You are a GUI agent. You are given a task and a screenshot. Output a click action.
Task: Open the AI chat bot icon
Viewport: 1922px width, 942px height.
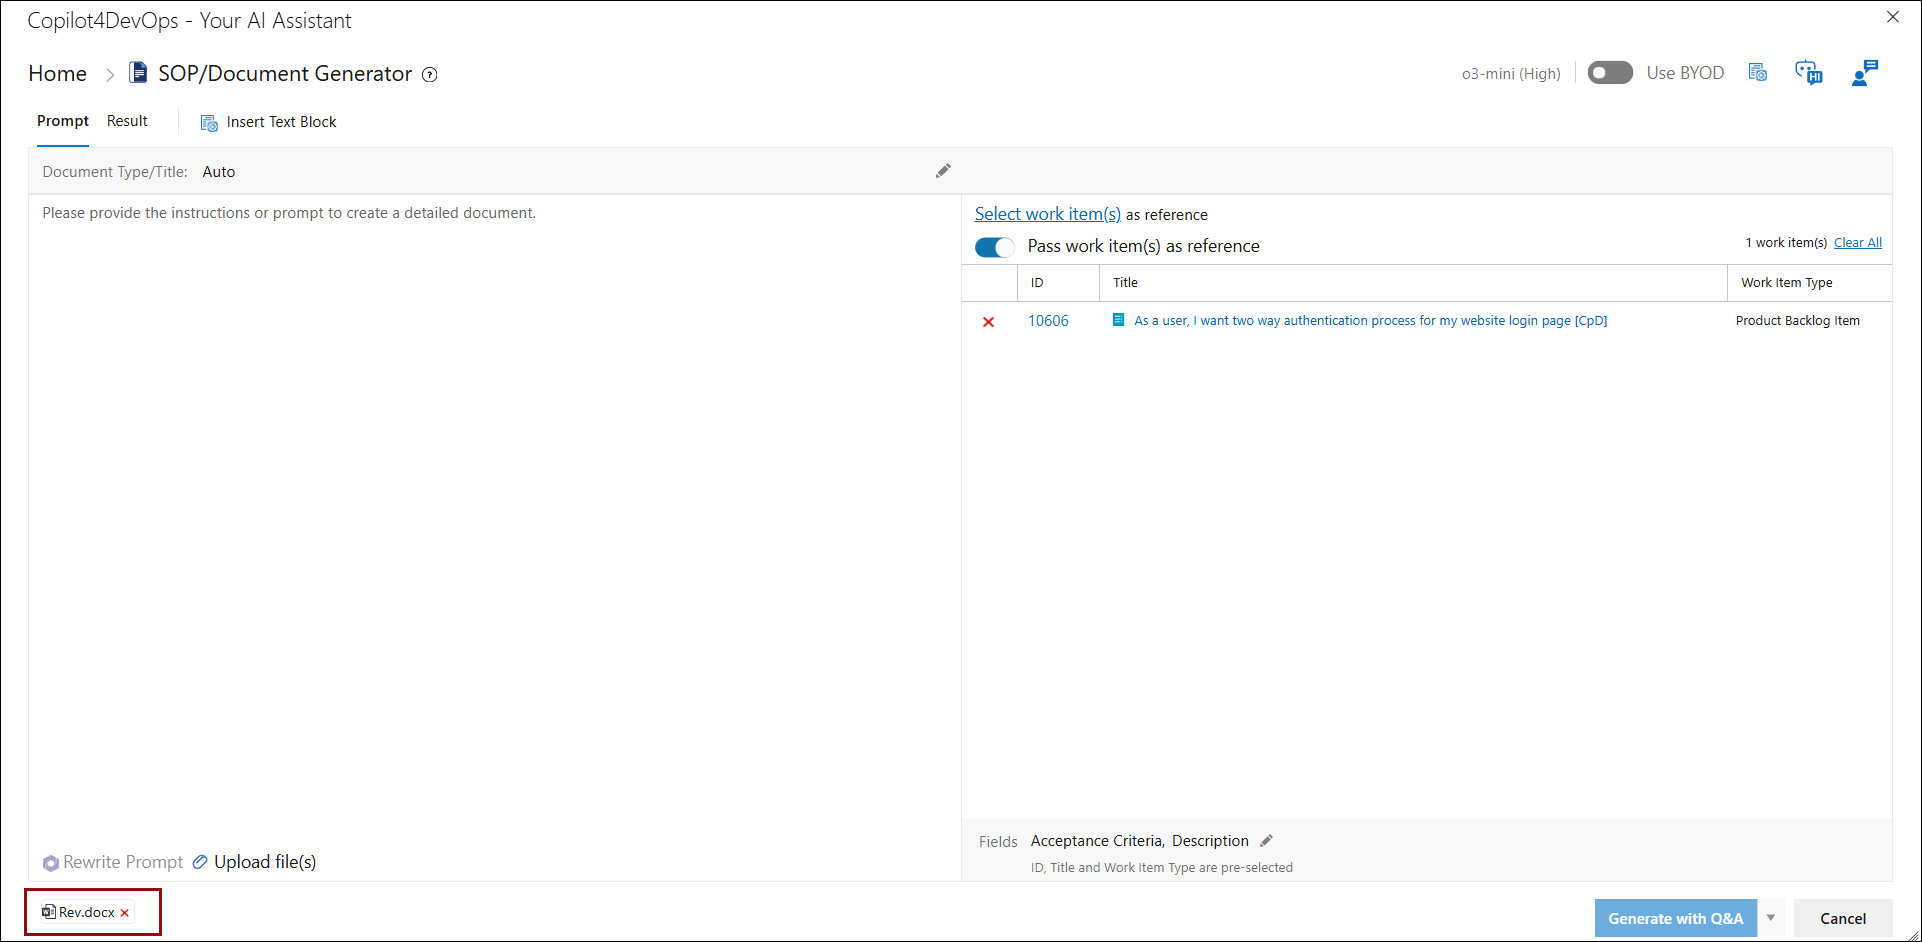click(x=1809, y=73)
